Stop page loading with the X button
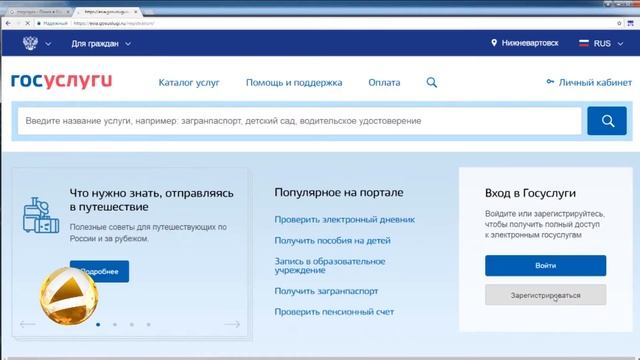640x360 pixels. point(27,23)
